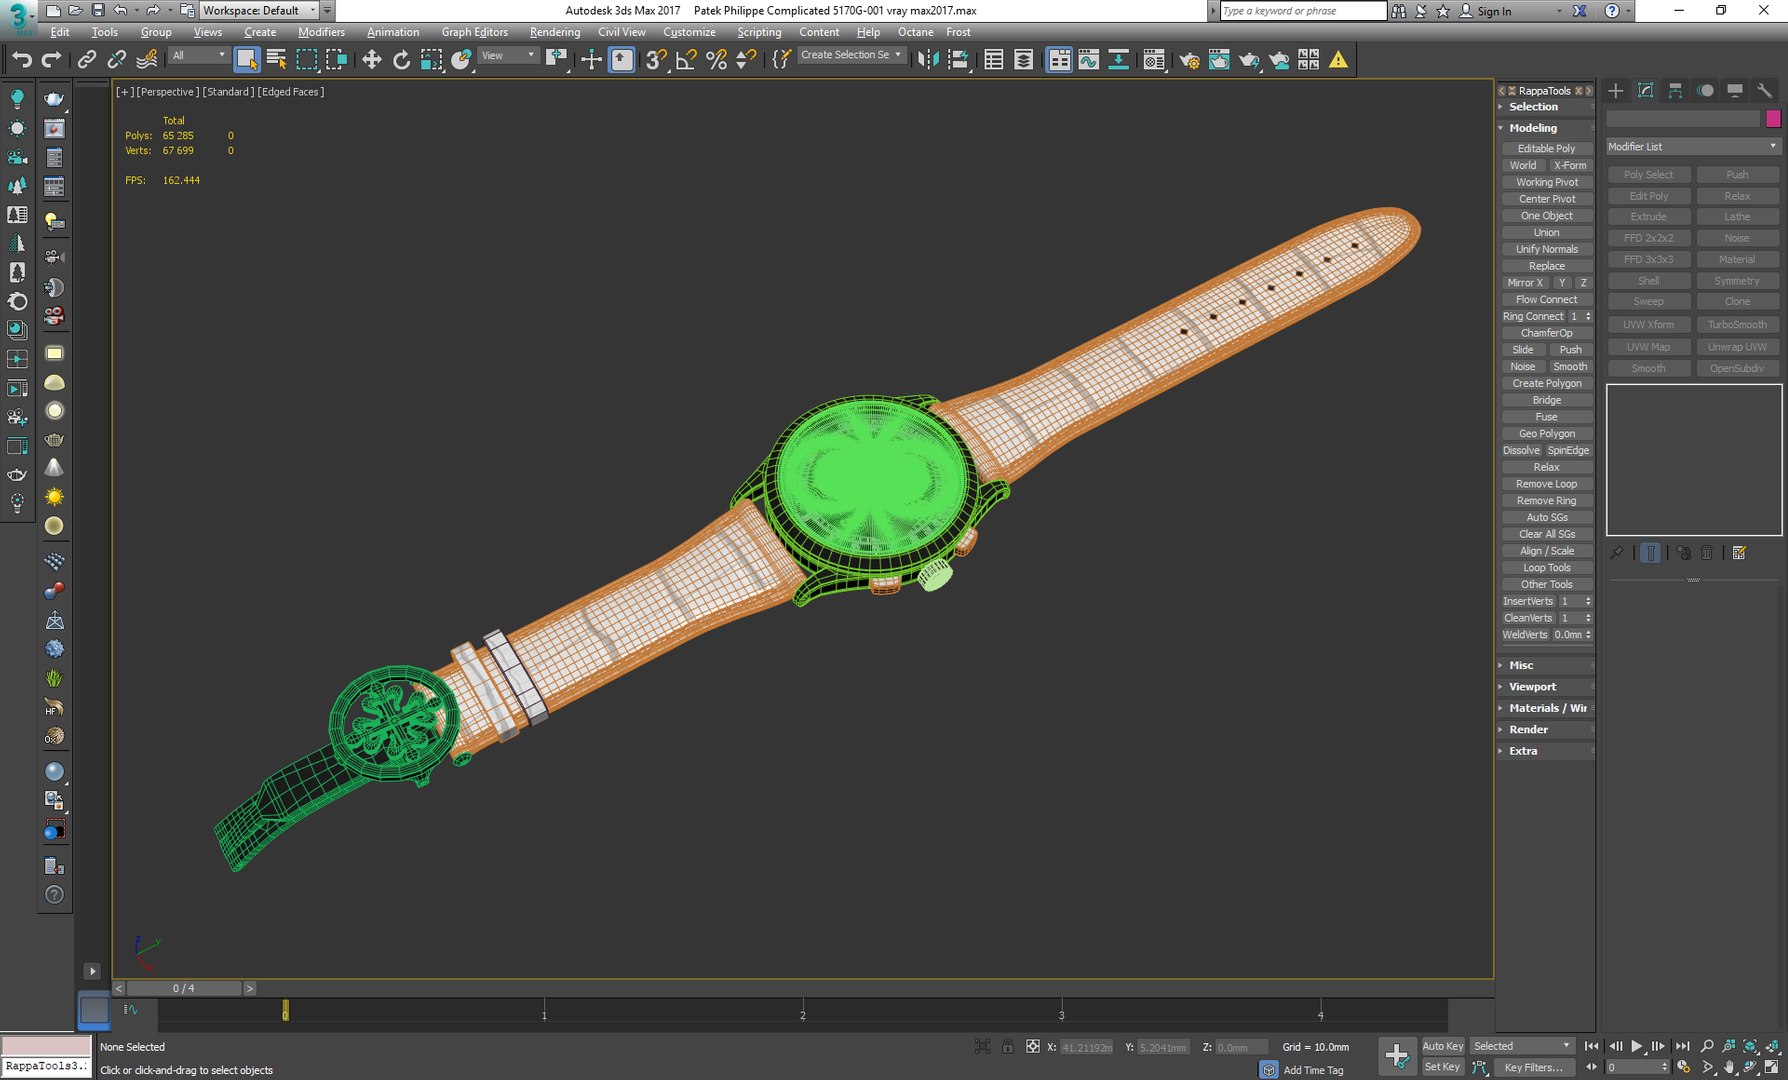Click the yellow warning triangle icon
Screen dimensions: 1788x1080
click(x=1338, y=60)
